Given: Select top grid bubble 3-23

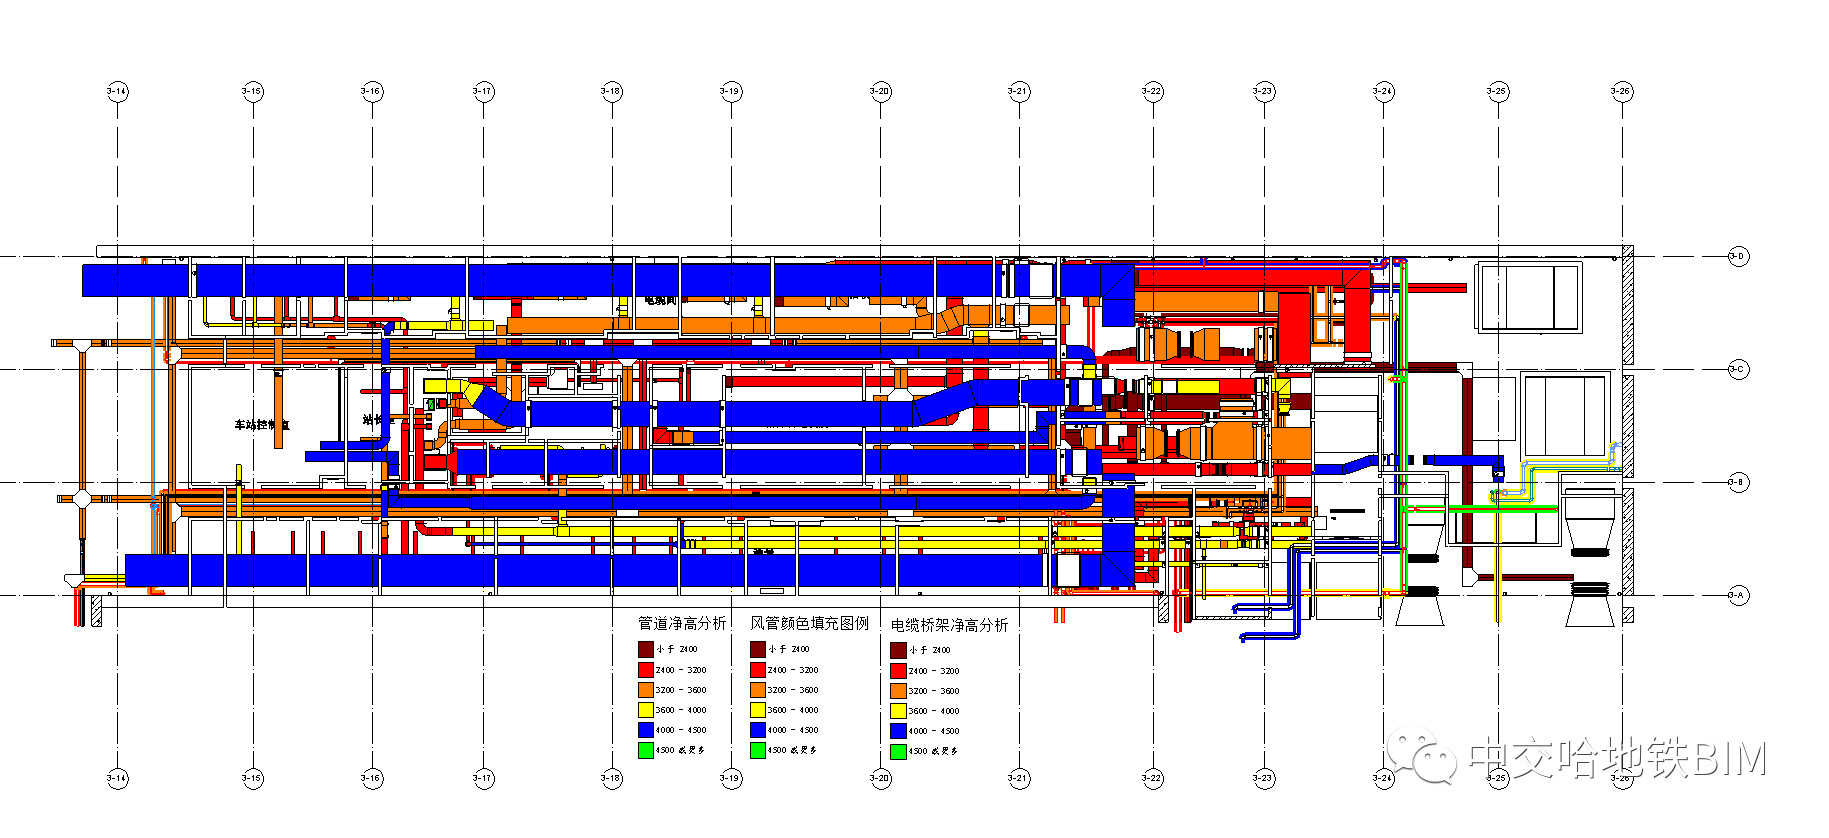Looking at the screenshot, I should click(x=1263, y=91).
